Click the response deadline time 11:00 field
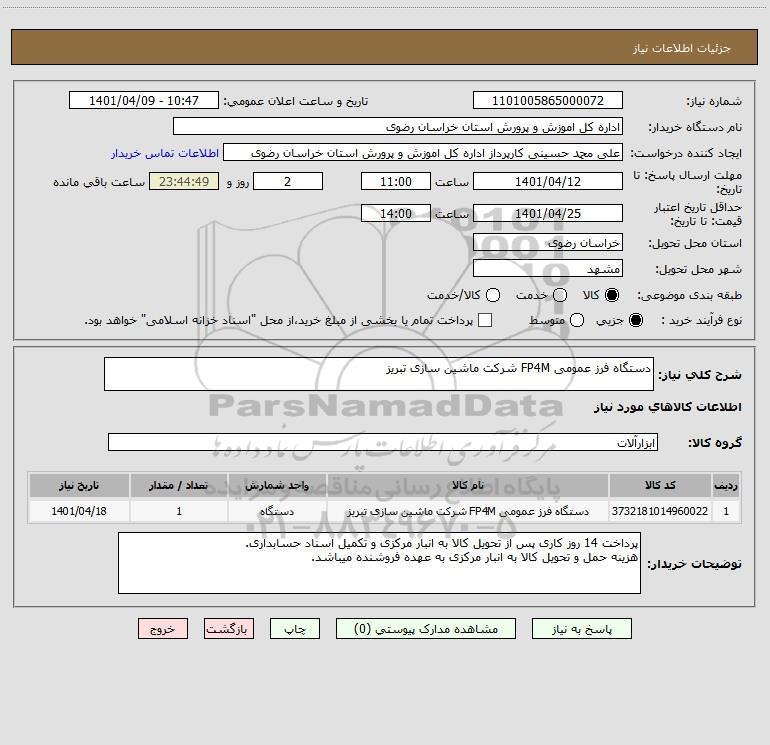The image size is (770, 745). click(396, 181)
